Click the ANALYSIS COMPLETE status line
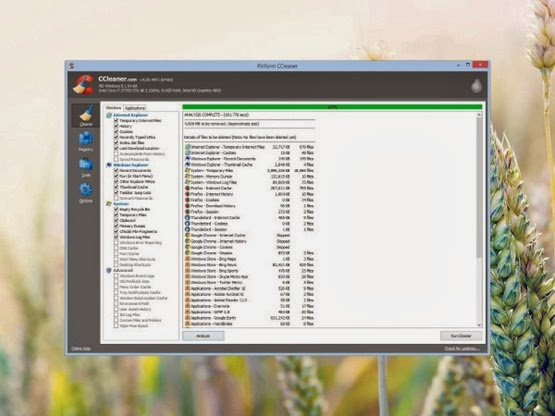555x416 pixels. (x=217, y=115)
